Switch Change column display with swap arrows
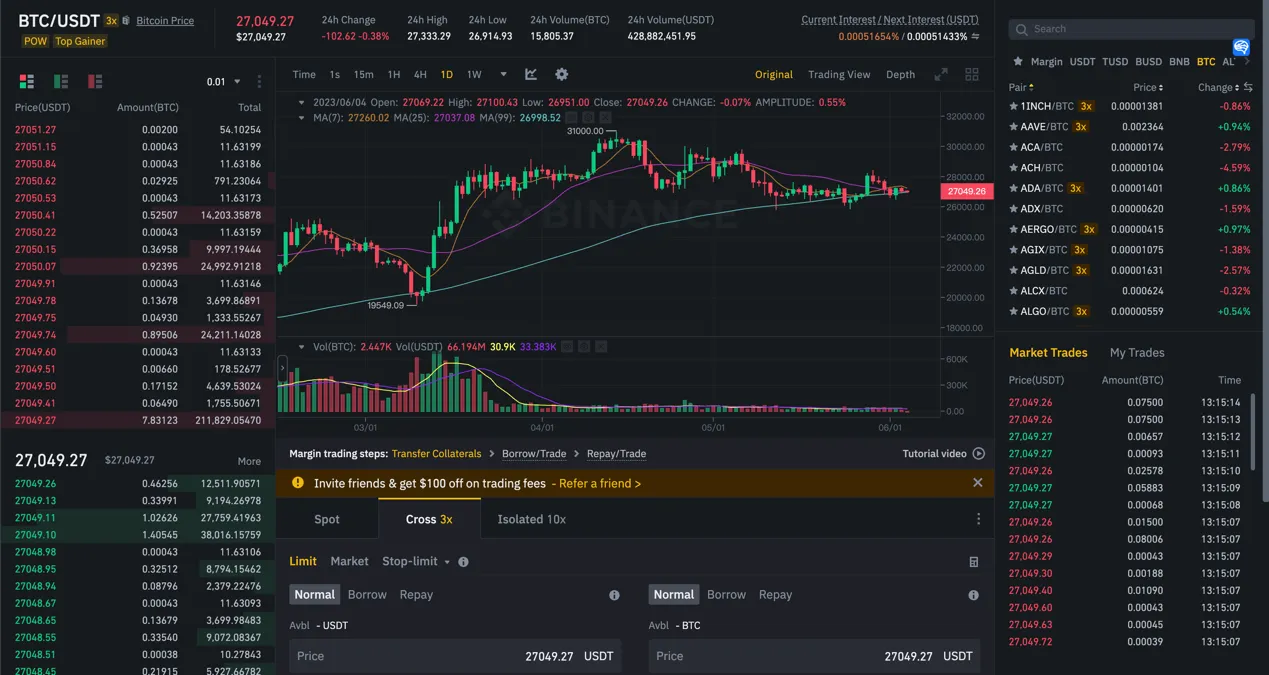 coord(1248,87)
